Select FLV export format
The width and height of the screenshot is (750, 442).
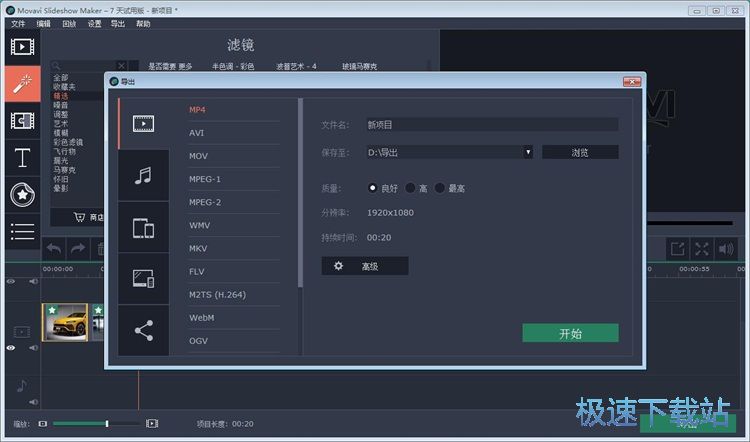(x=197, y=271)
